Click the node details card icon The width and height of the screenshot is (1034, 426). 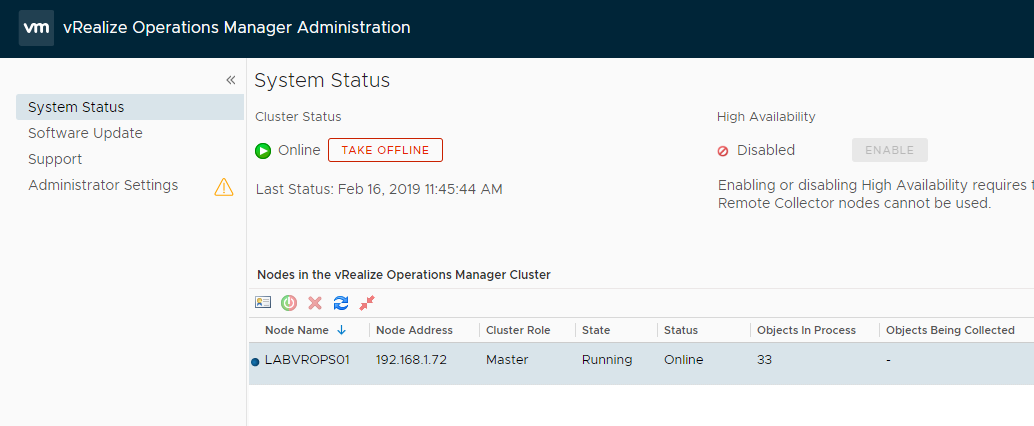[x=263, y=302]
